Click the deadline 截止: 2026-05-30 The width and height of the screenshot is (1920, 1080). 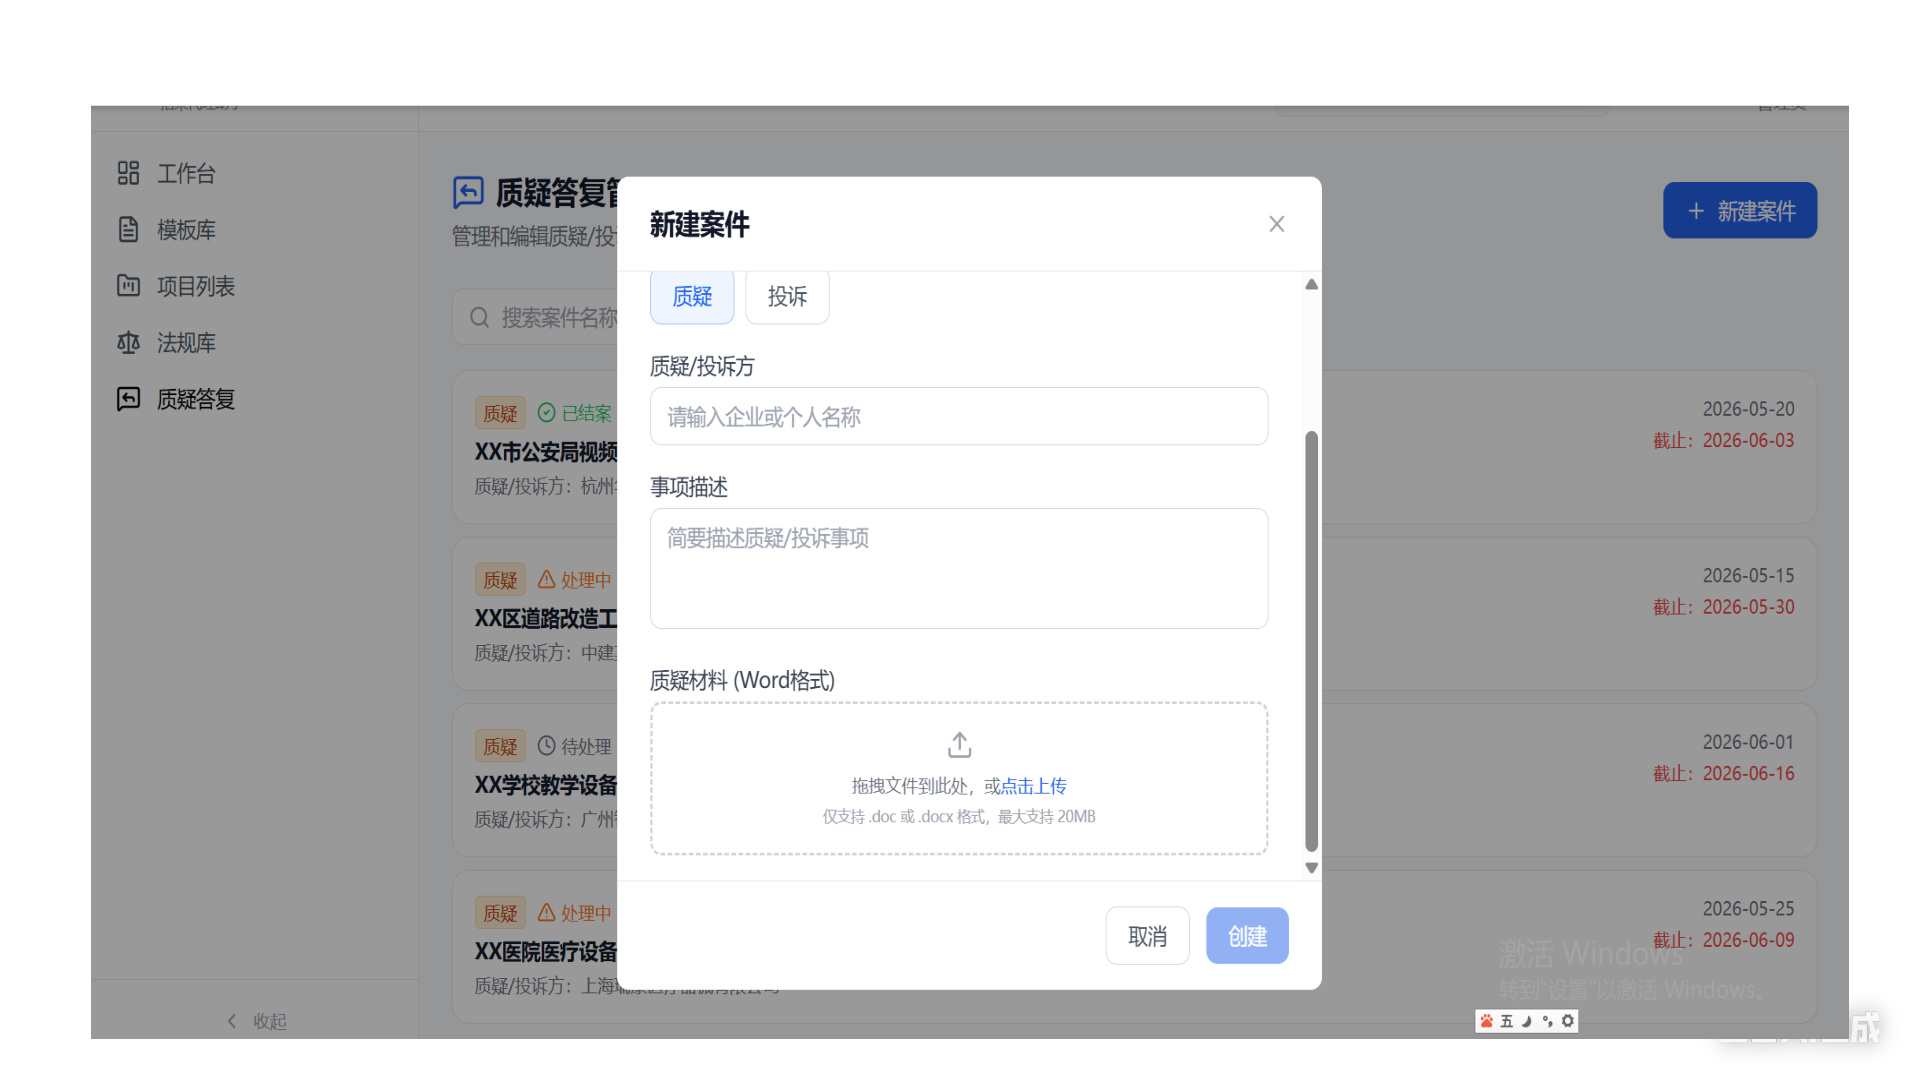[x=1723, y=607]
